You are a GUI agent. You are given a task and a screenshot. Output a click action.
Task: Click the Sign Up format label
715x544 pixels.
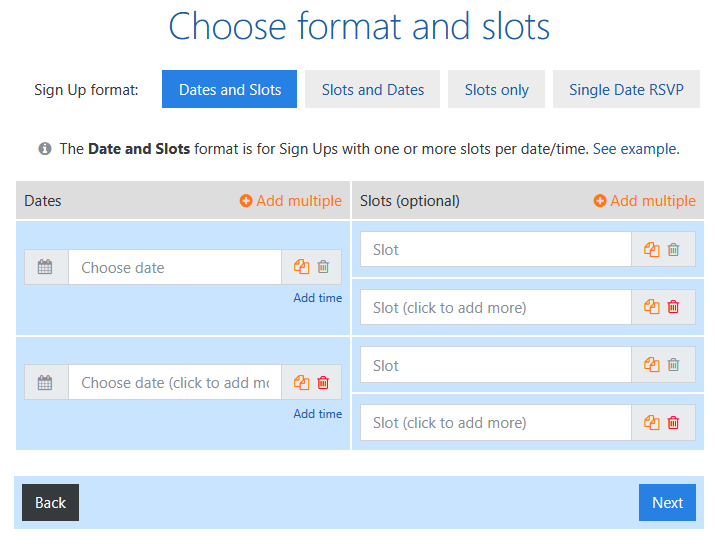(x=86, y=90)
